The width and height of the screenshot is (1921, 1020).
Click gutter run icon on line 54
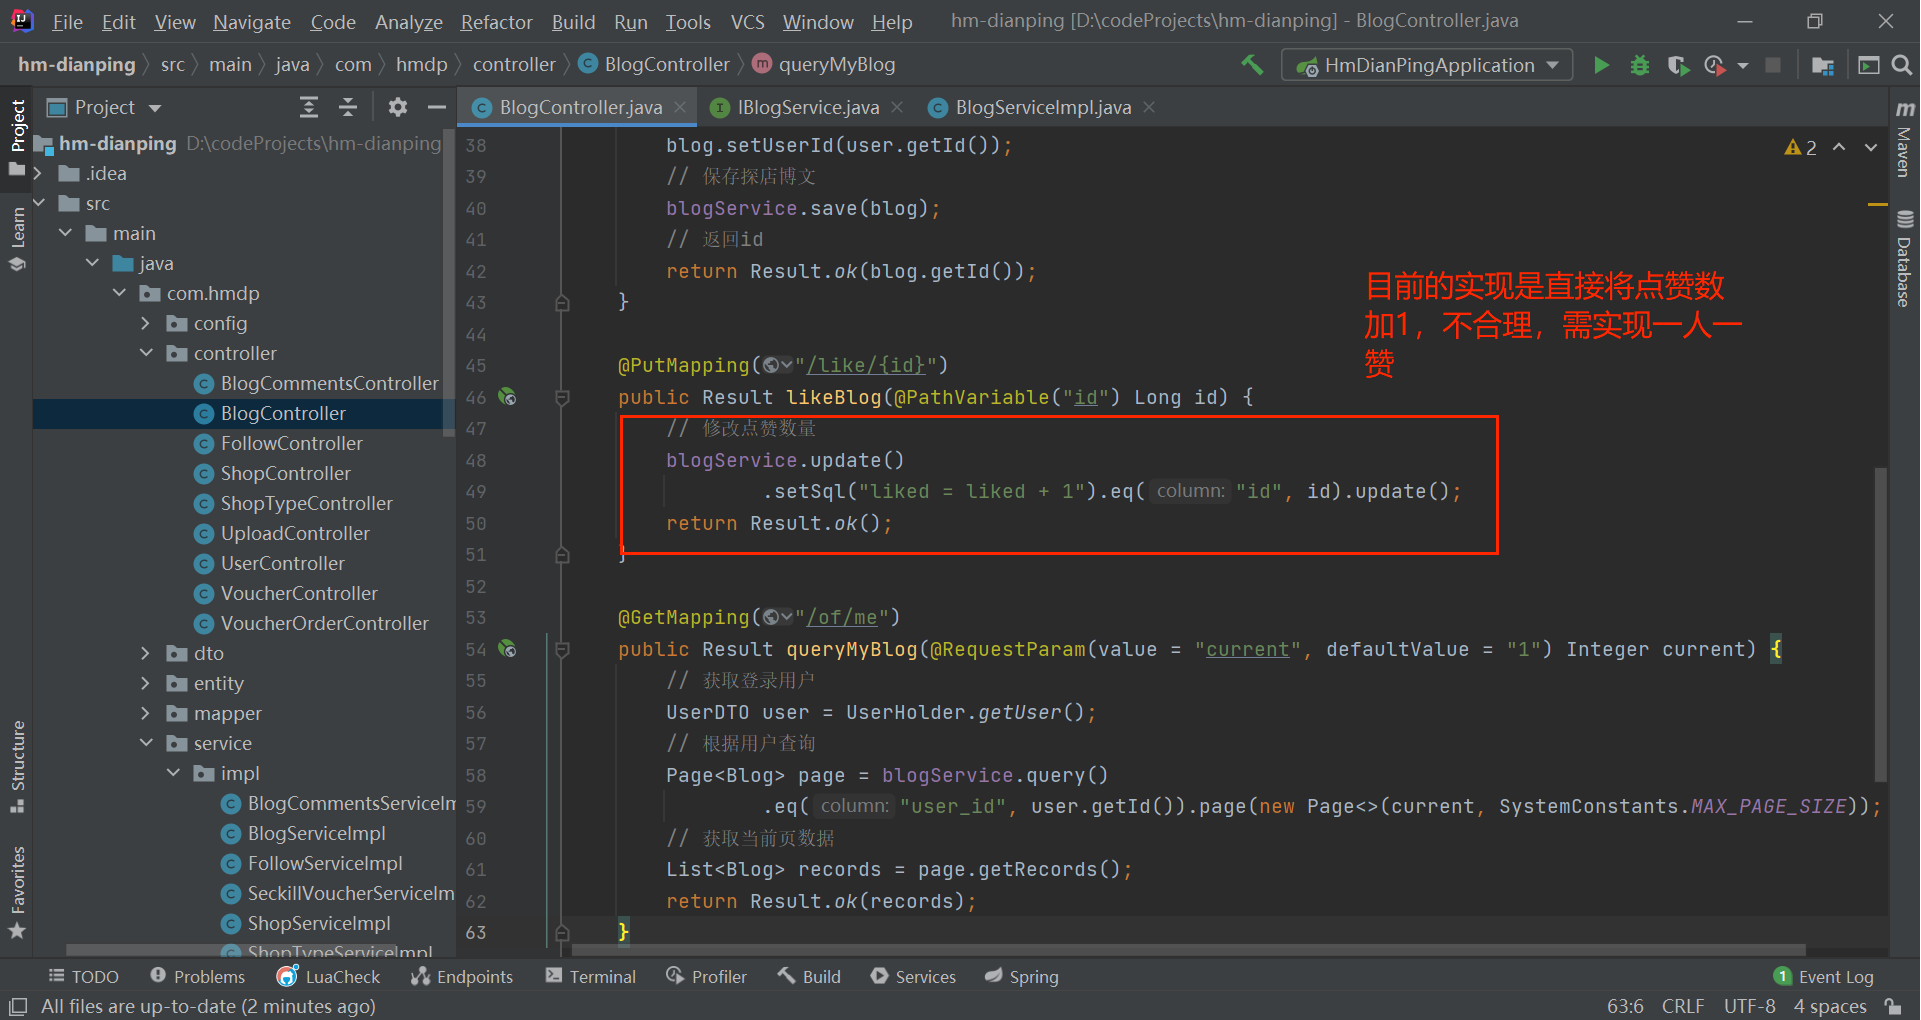coord(507,649)
